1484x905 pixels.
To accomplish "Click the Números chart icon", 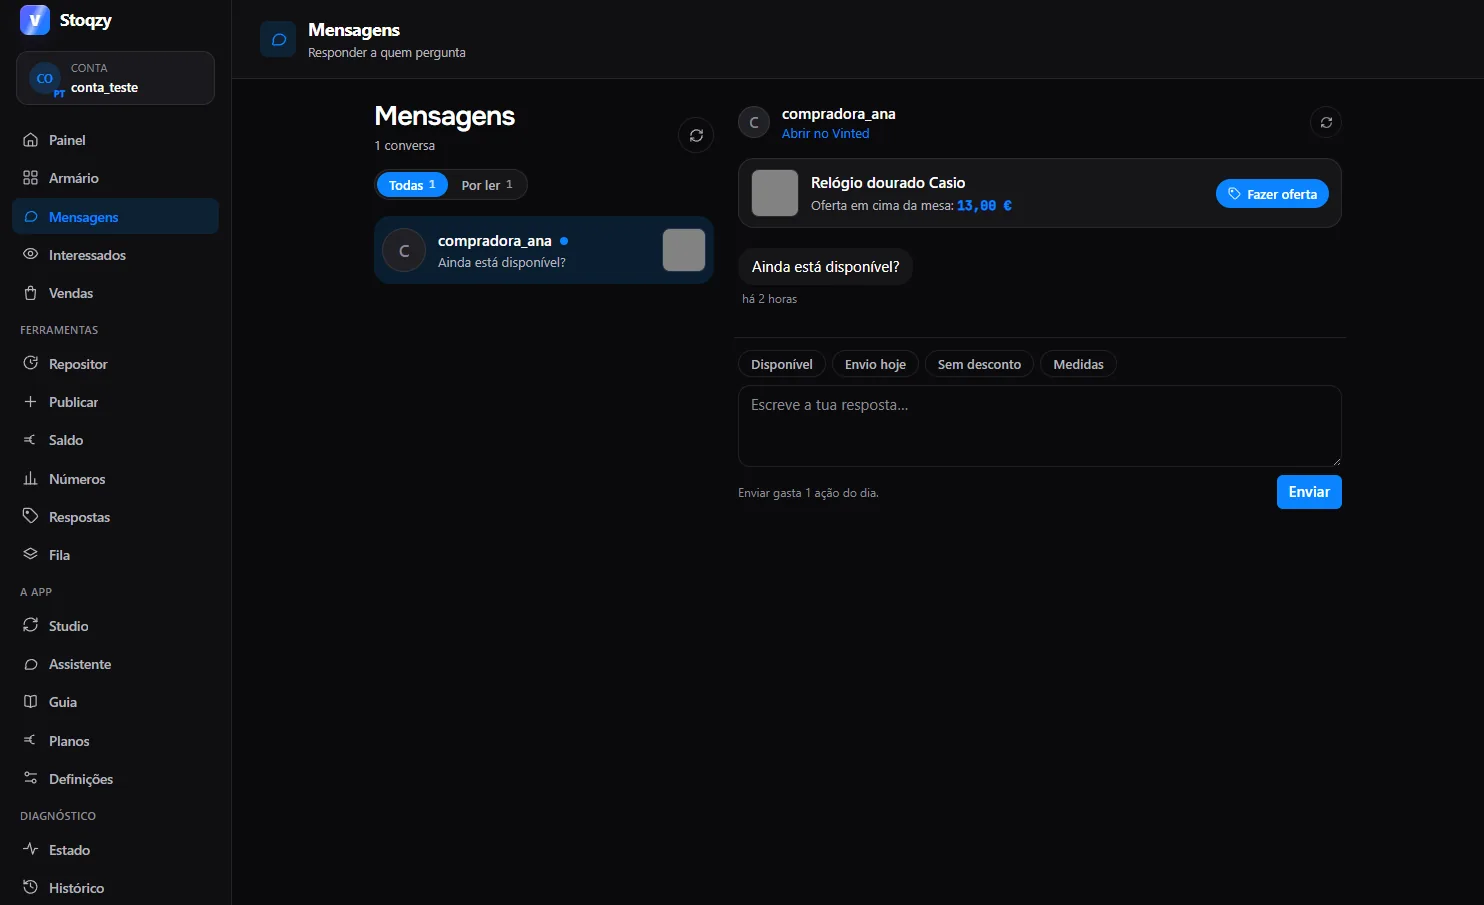I will pos(31,479).
